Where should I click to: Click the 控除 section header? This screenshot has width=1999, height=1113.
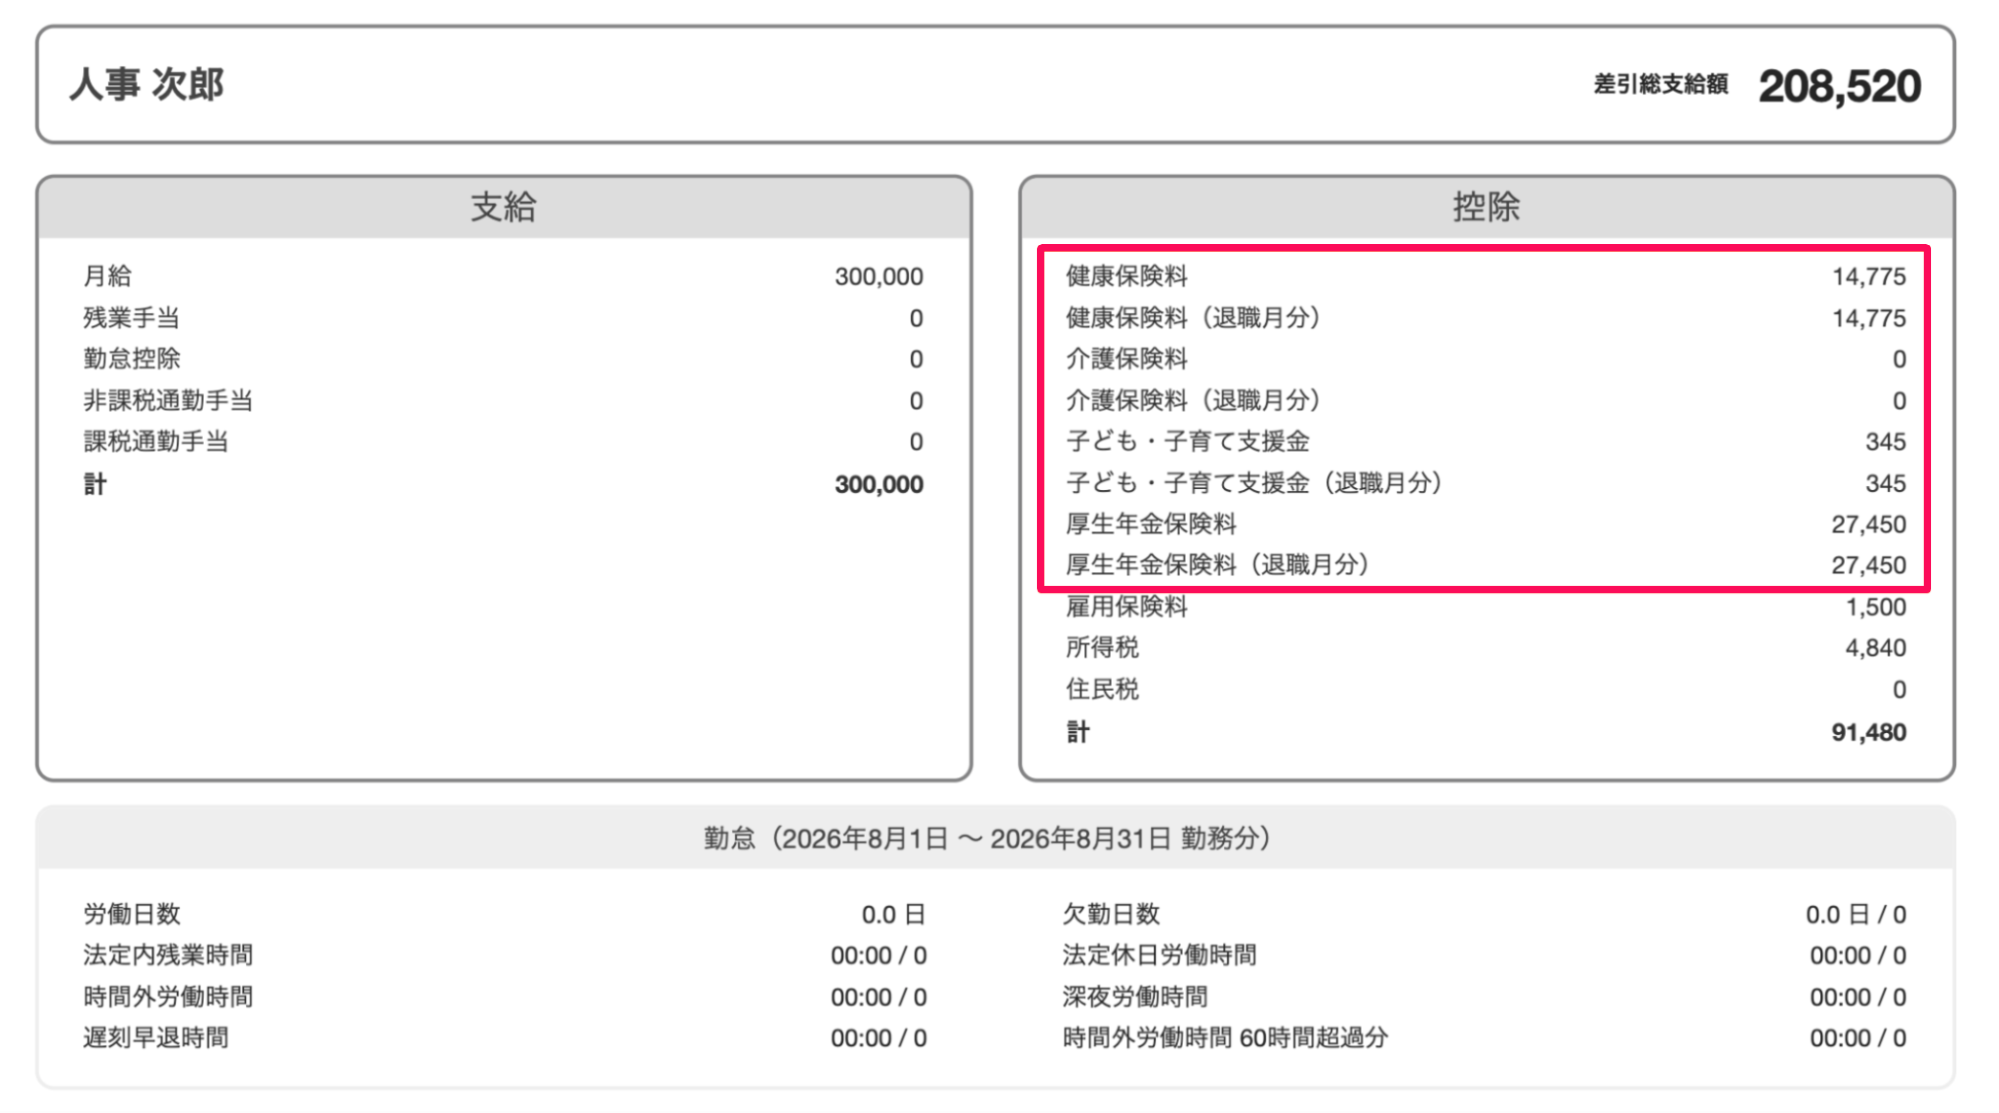coord(1486,207)
